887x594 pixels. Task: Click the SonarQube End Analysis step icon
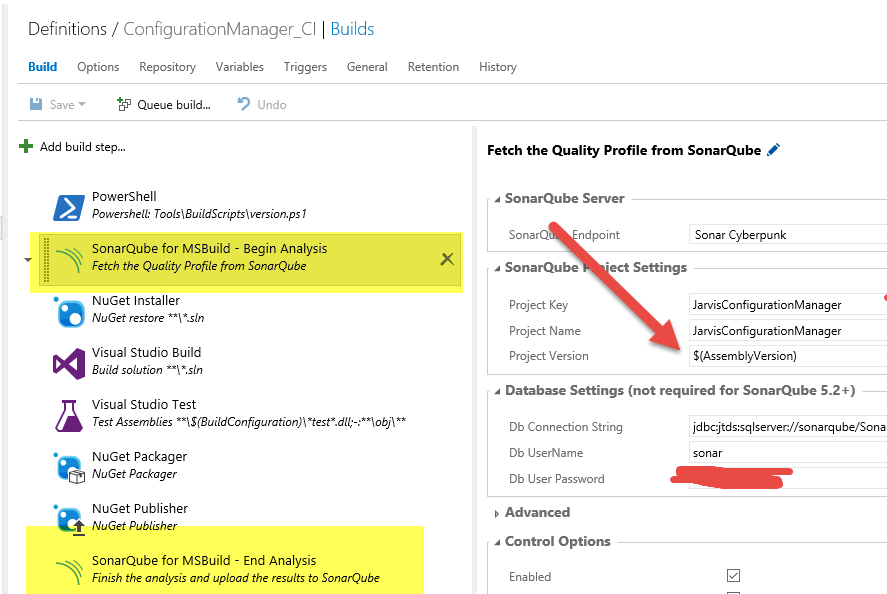[70, 571]
